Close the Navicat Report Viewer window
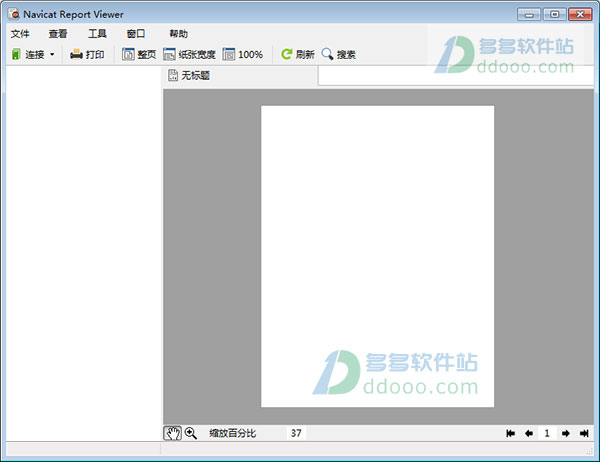600x462 pixels. pyautogui.click(x=580, y=15)
